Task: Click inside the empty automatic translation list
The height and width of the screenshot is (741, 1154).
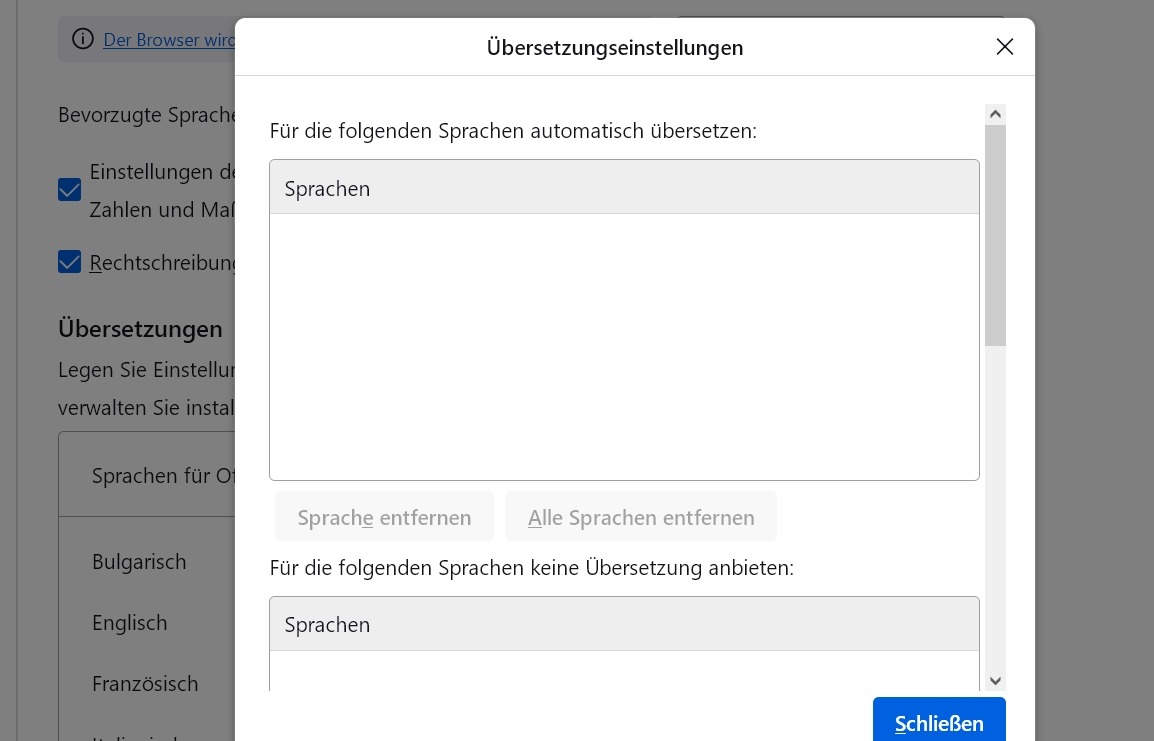Action: pos(624,345)
